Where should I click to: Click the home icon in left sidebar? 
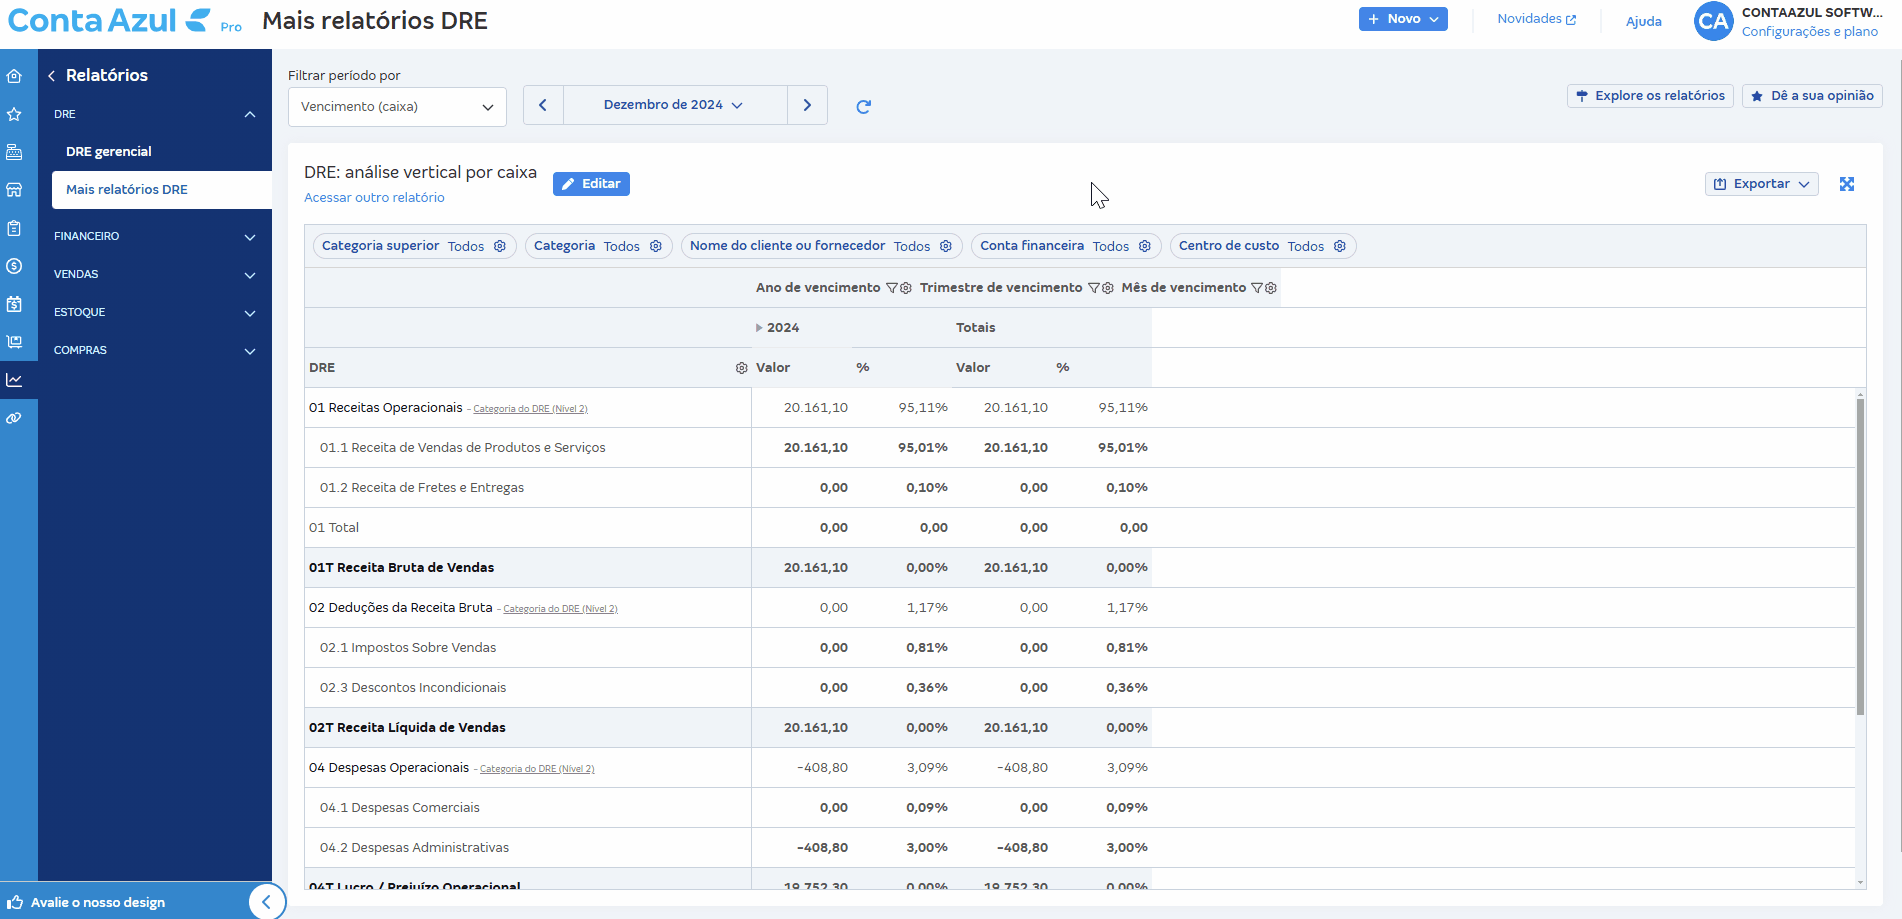tap(14, 76)
